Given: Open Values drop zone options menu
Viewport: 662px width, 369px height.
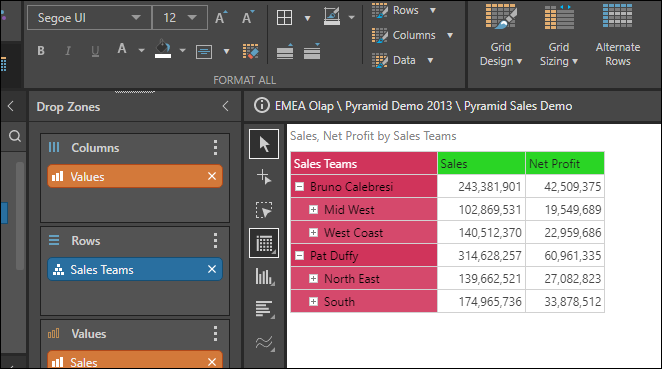Looking at the screenshot, I should point(215,334).
